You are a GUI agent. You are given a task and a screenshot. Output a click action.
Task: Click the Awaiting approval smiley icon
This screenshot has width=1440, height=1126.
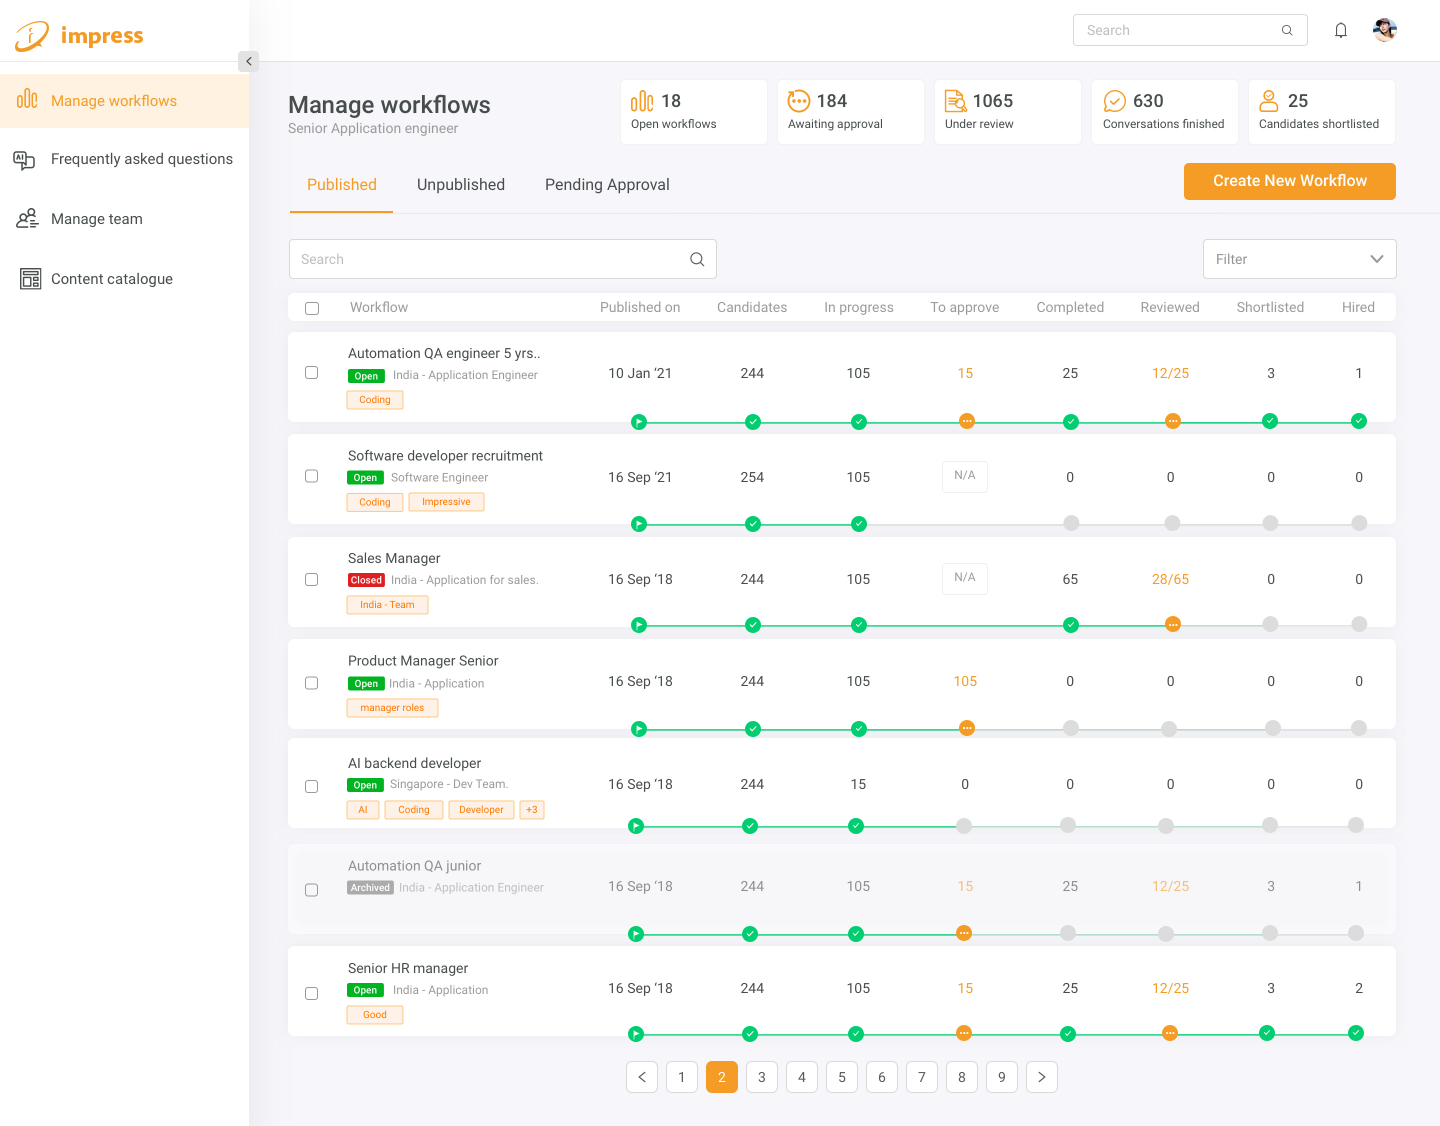(798, 100)
